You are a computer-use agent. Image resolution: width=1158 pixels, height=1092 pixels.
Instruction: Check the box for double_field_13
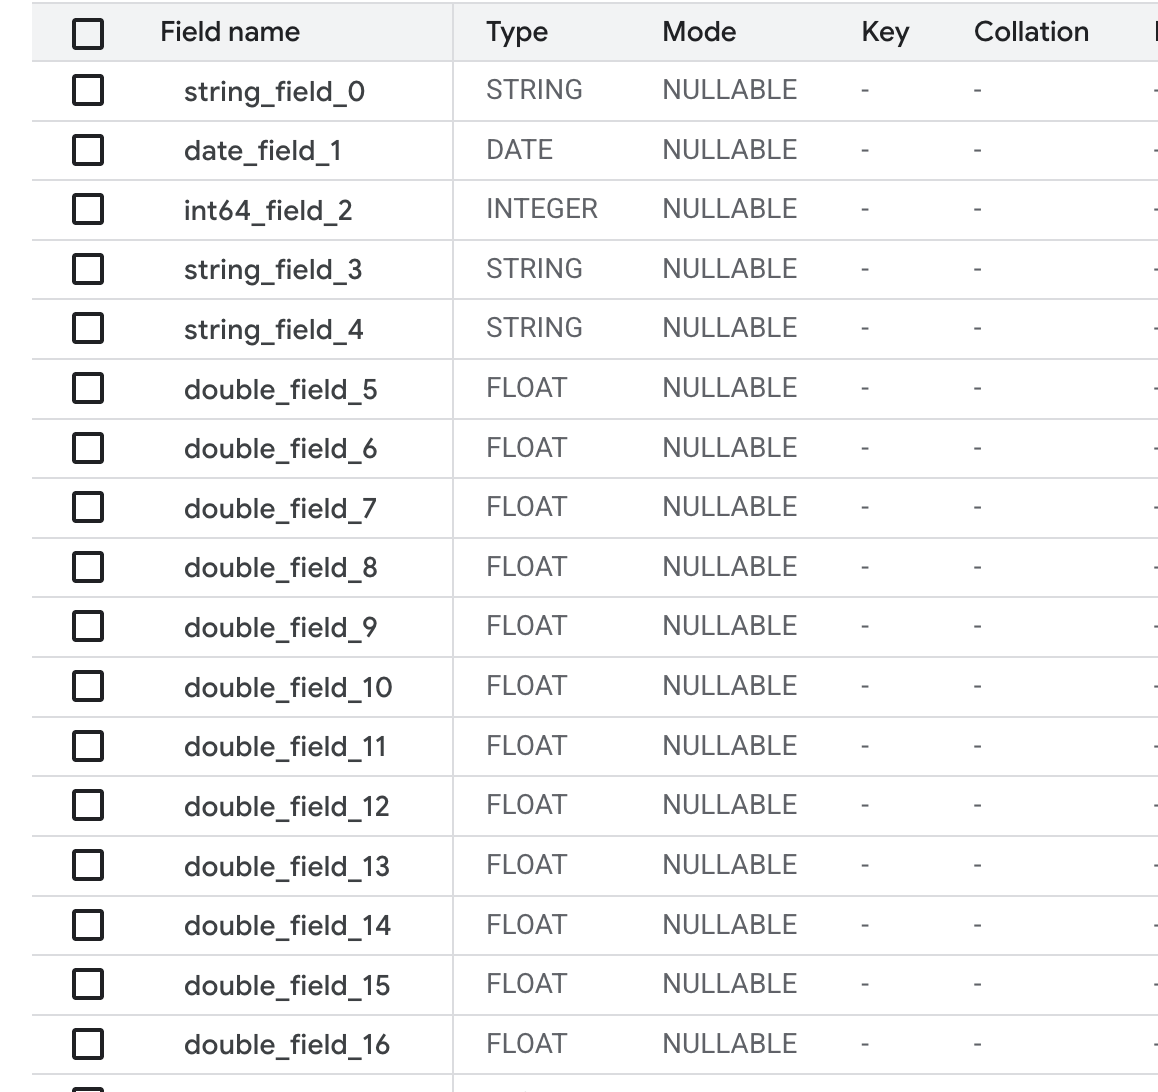88,865
